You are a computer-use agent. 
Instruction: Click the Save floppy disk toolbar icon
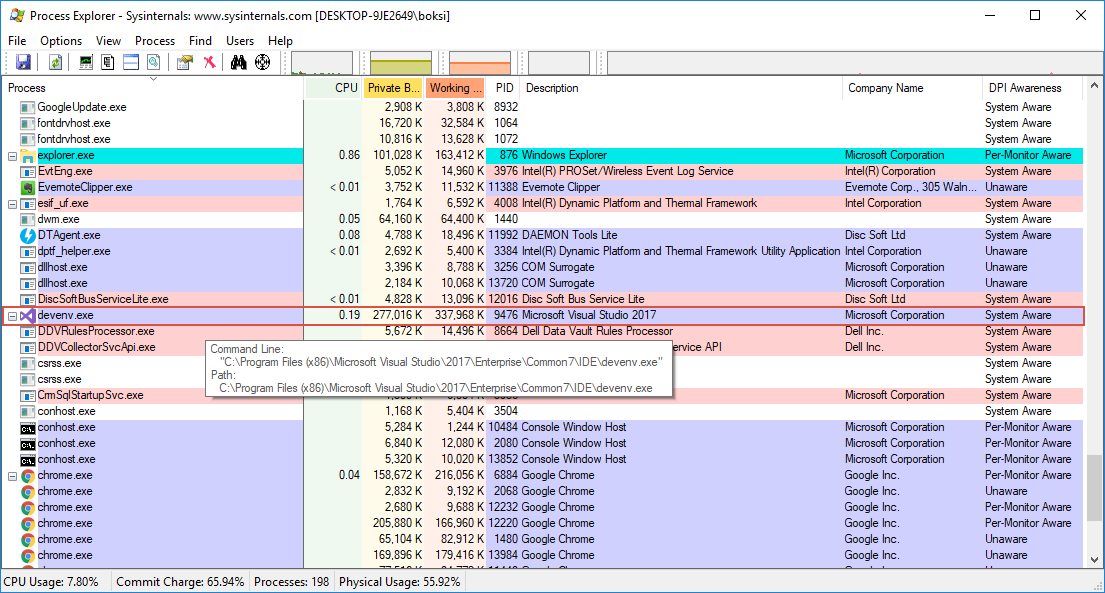(23, 63)
